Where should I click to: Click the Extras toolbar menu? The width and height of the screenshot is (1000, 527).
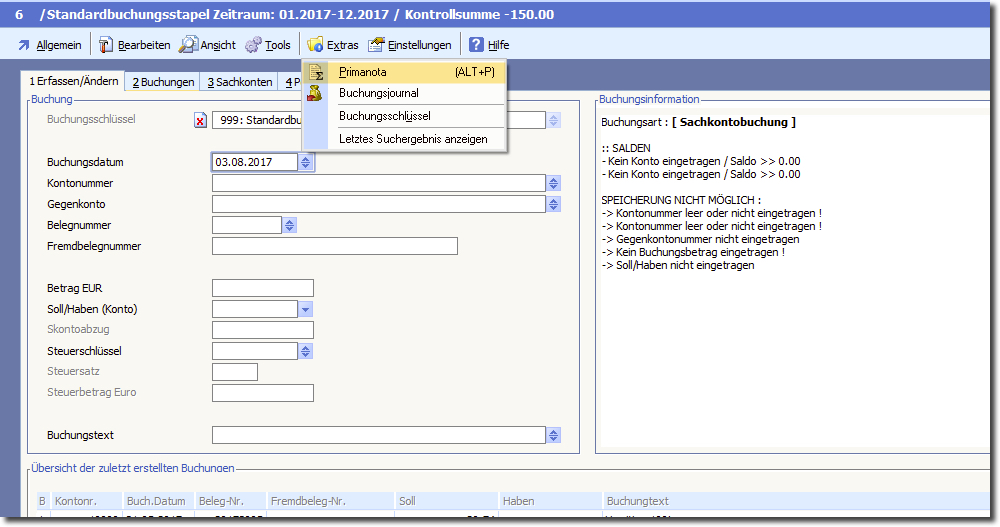click(x=333, y=45)
